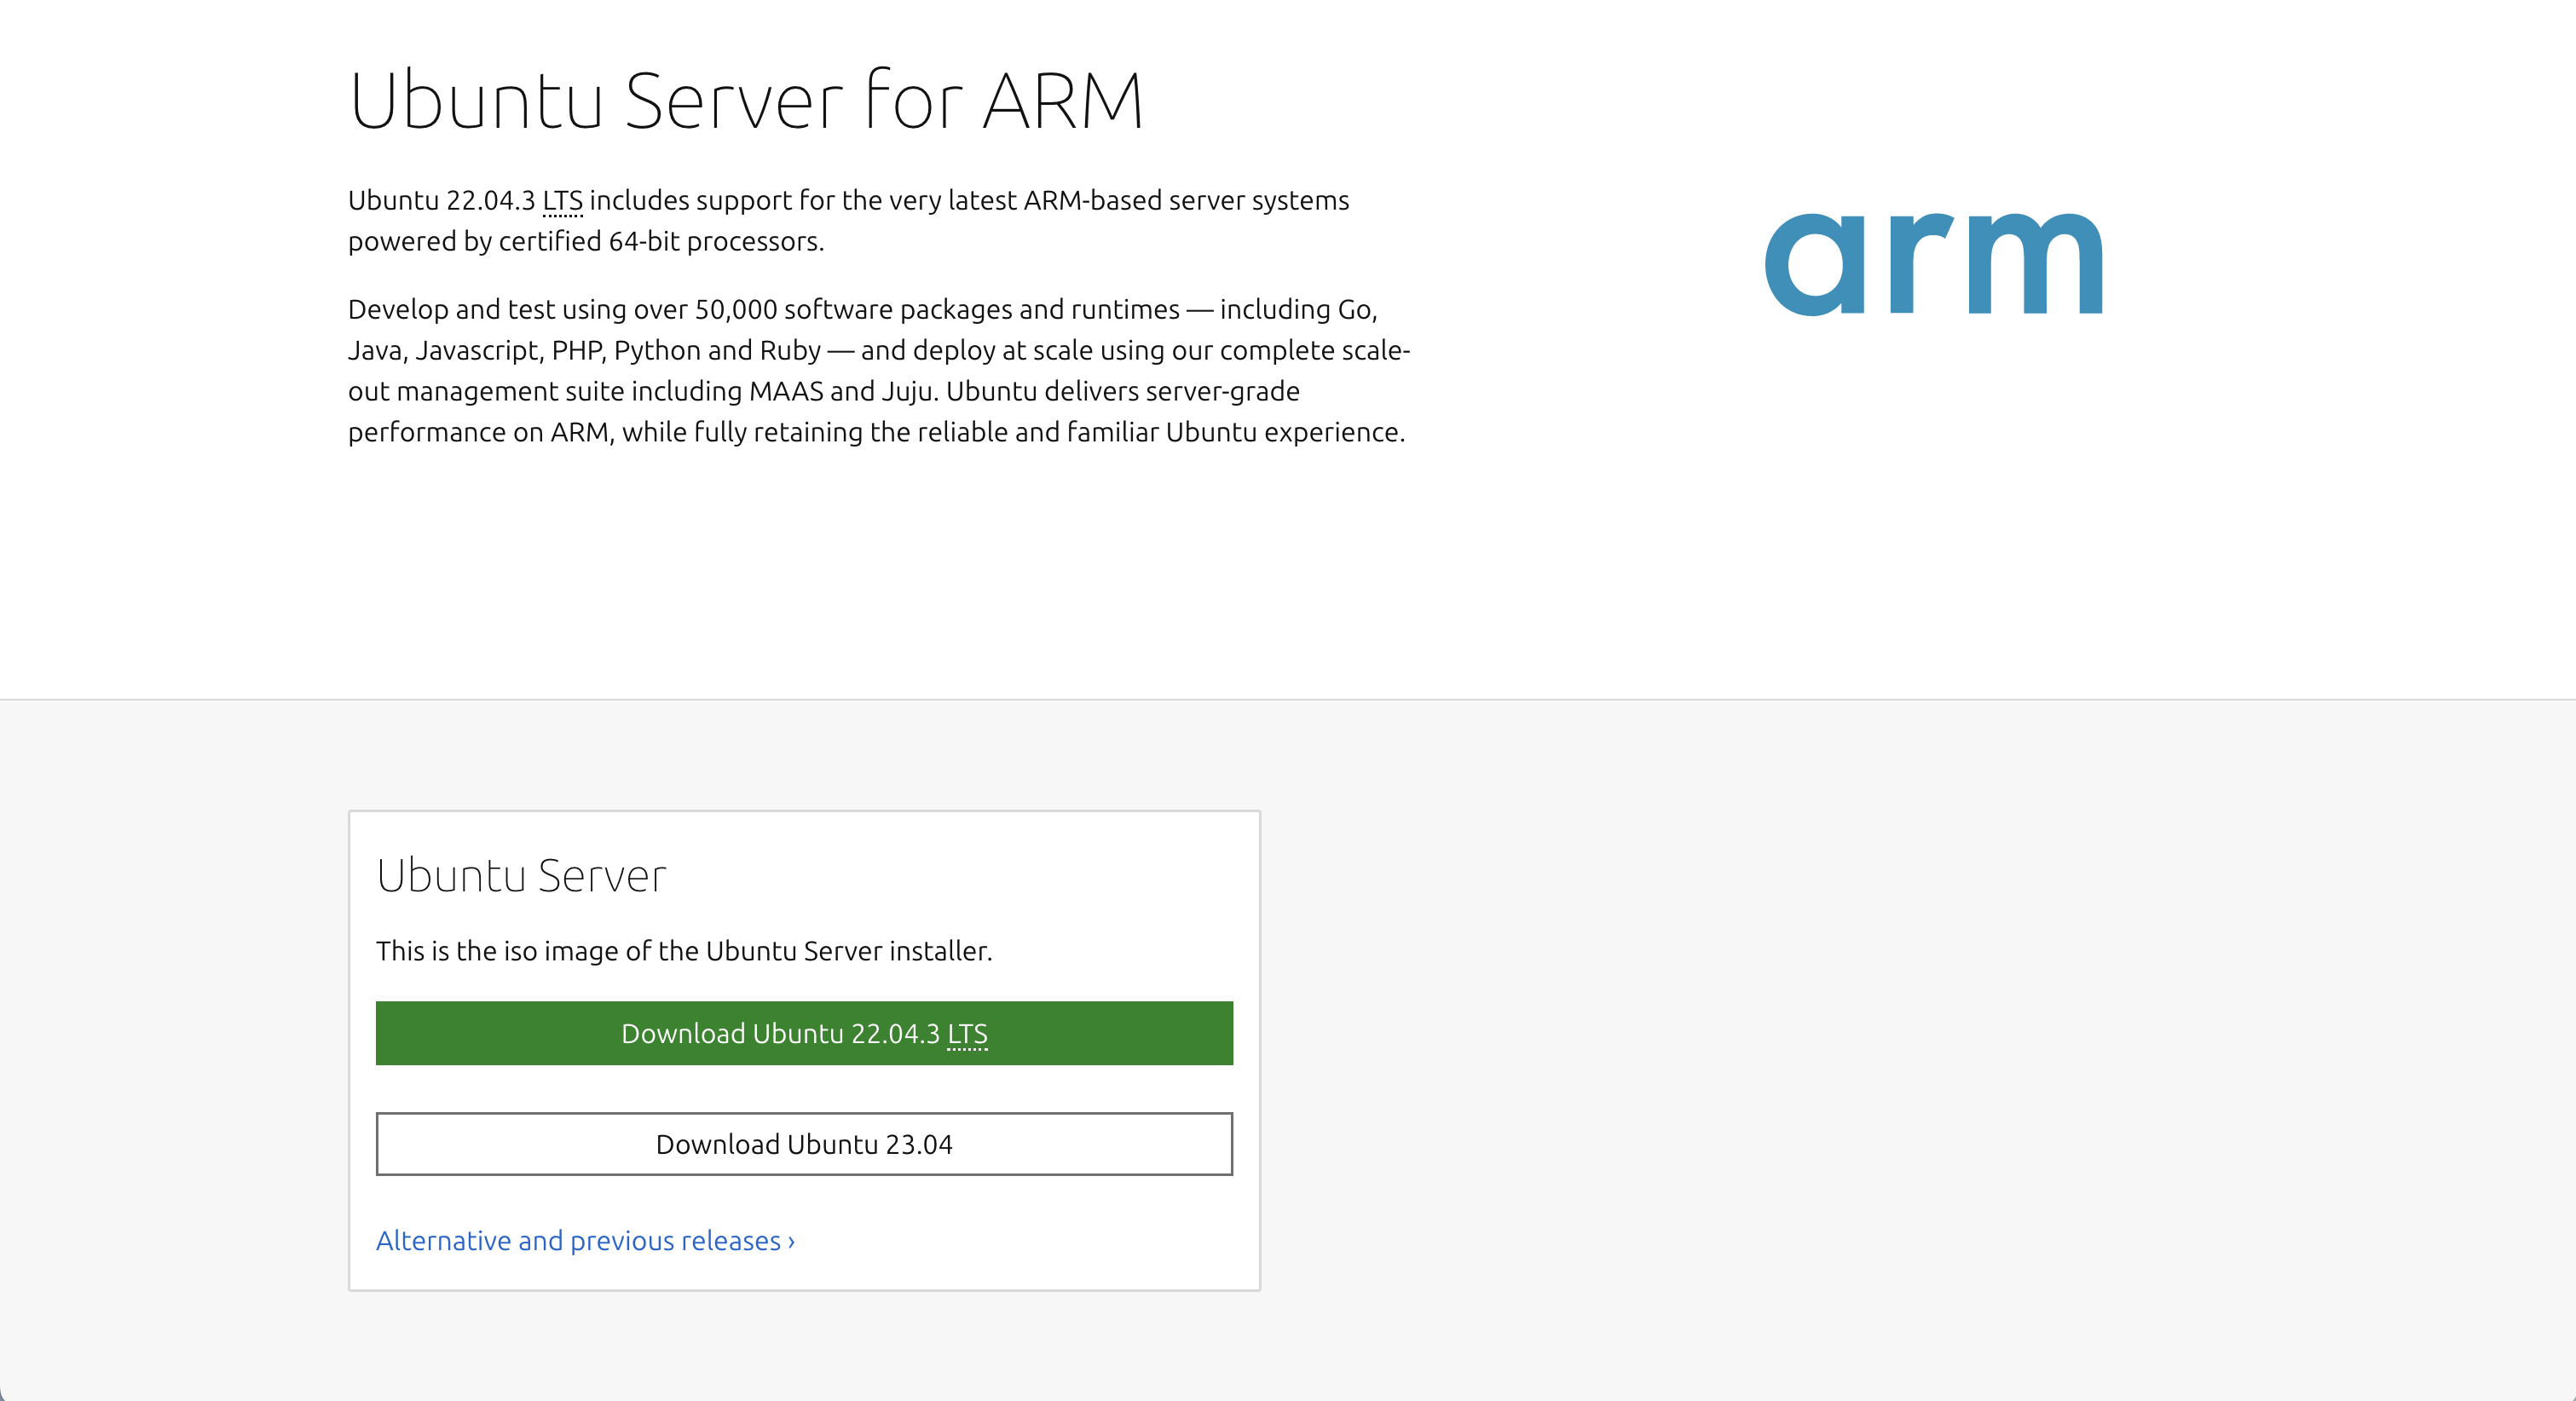The image size is (2576, 1401).
Task: Open Alternative and previous releases link
Action: pyautogui.click(x=577, y=1241)
